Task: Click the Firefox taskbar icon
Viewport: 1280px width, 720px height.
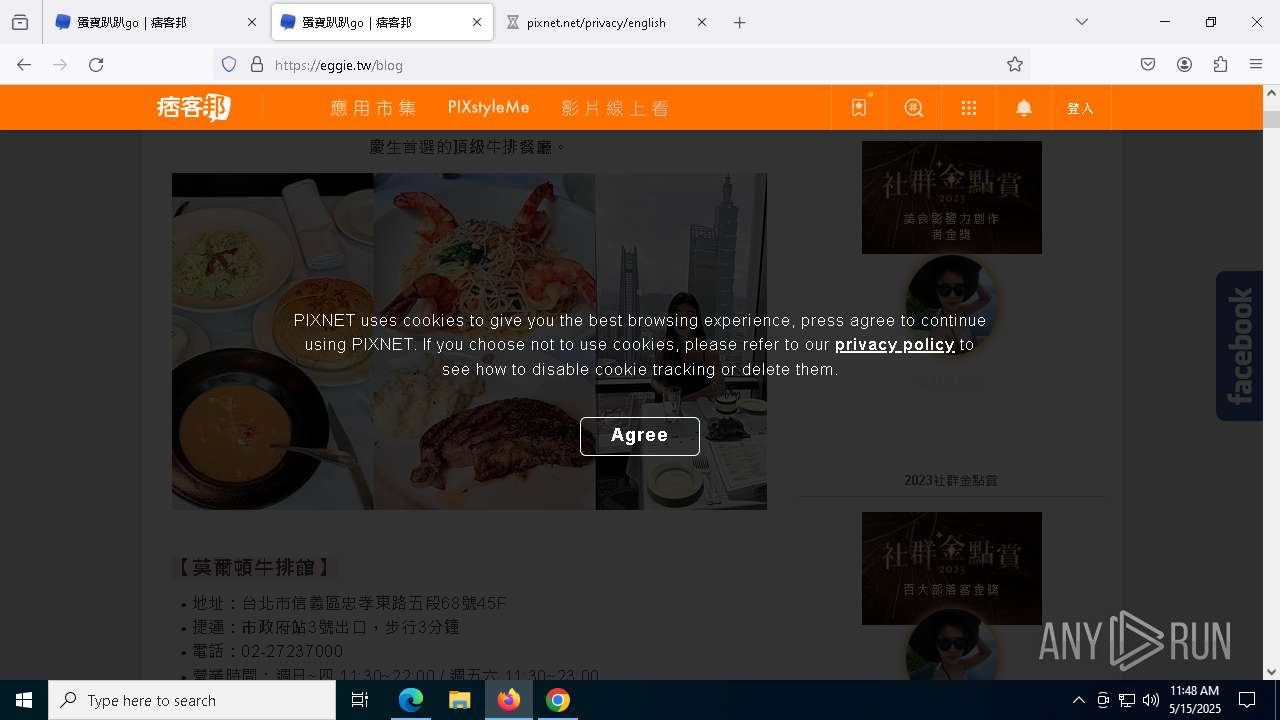Action: point(509,700)
